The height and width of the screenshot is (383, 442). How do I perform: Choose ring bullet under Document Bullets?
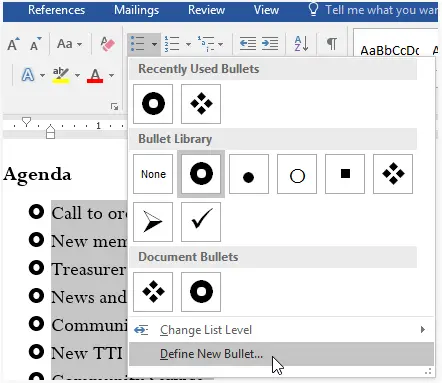(201, 292)
